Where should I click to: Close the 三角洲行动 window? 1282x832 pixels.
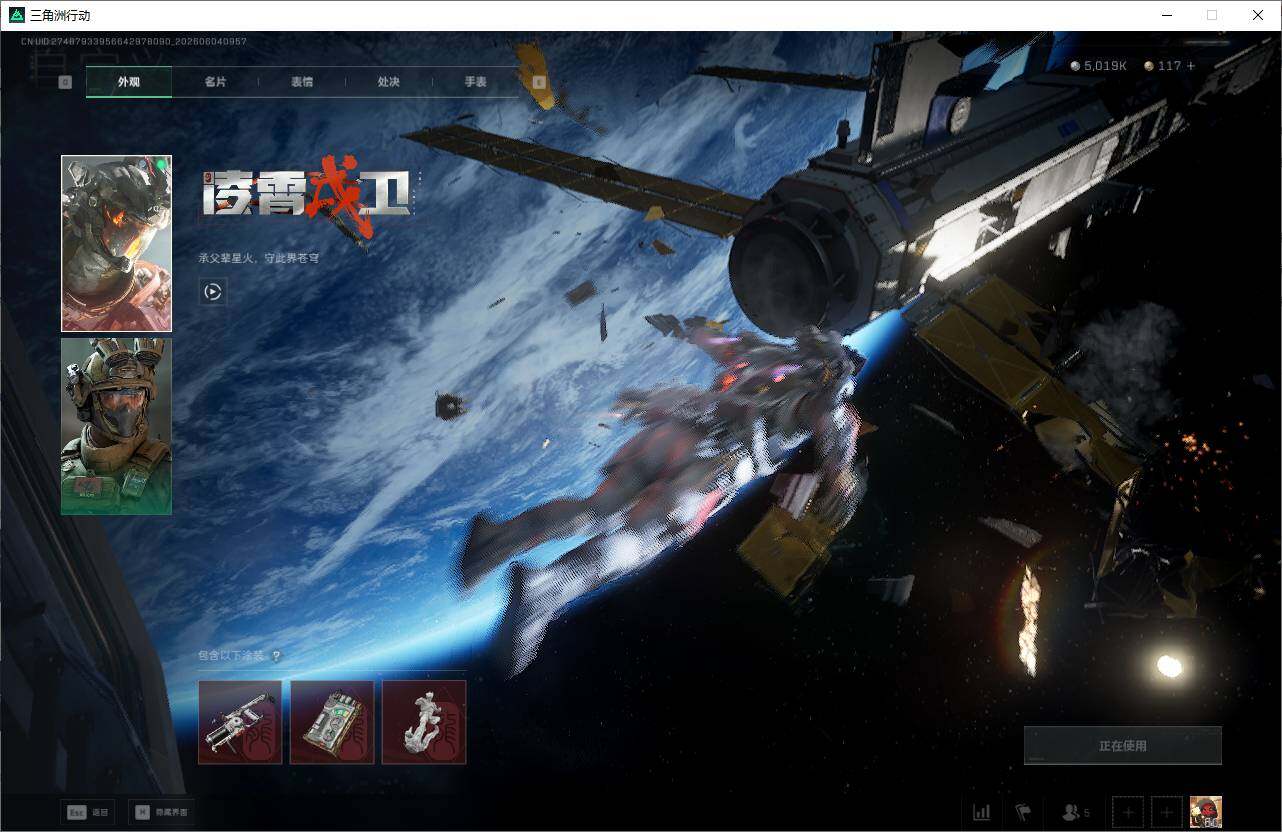pyautogui.click(x=1258, y=15)
